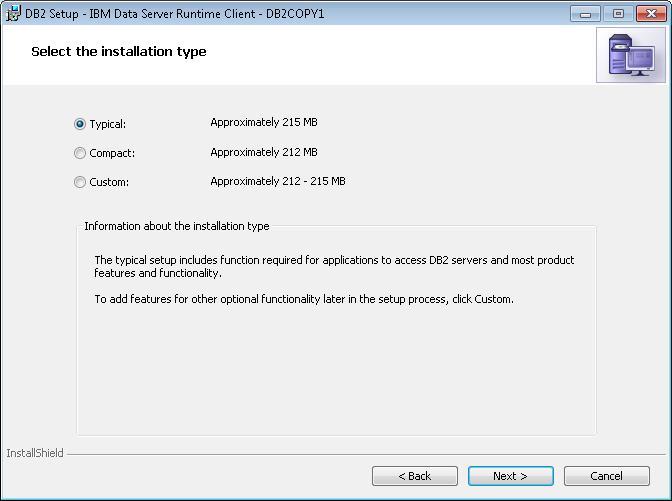
Task: Click the 'To add features' paragraph
Action: click(x=304, y=299)
